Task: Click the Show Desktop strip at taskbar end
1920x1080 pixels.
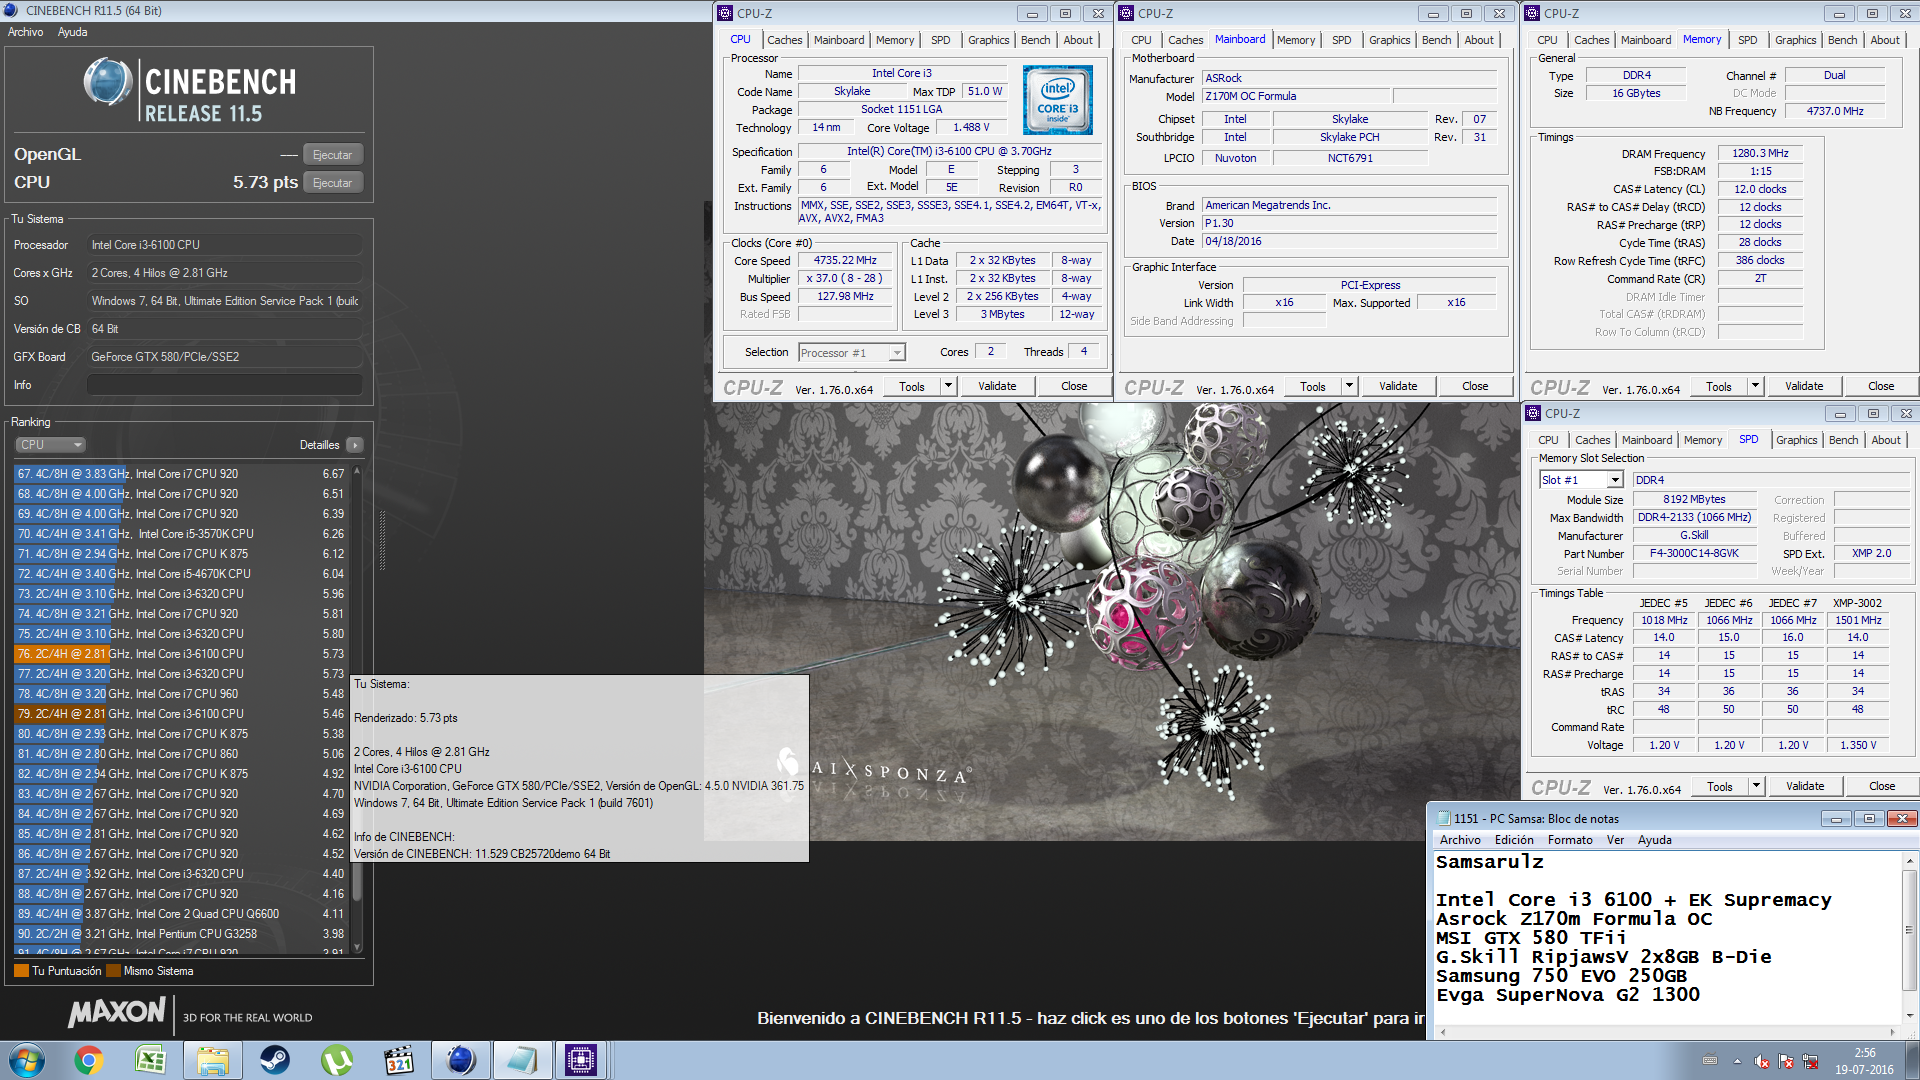Action: click(x=1913, y=1061)
